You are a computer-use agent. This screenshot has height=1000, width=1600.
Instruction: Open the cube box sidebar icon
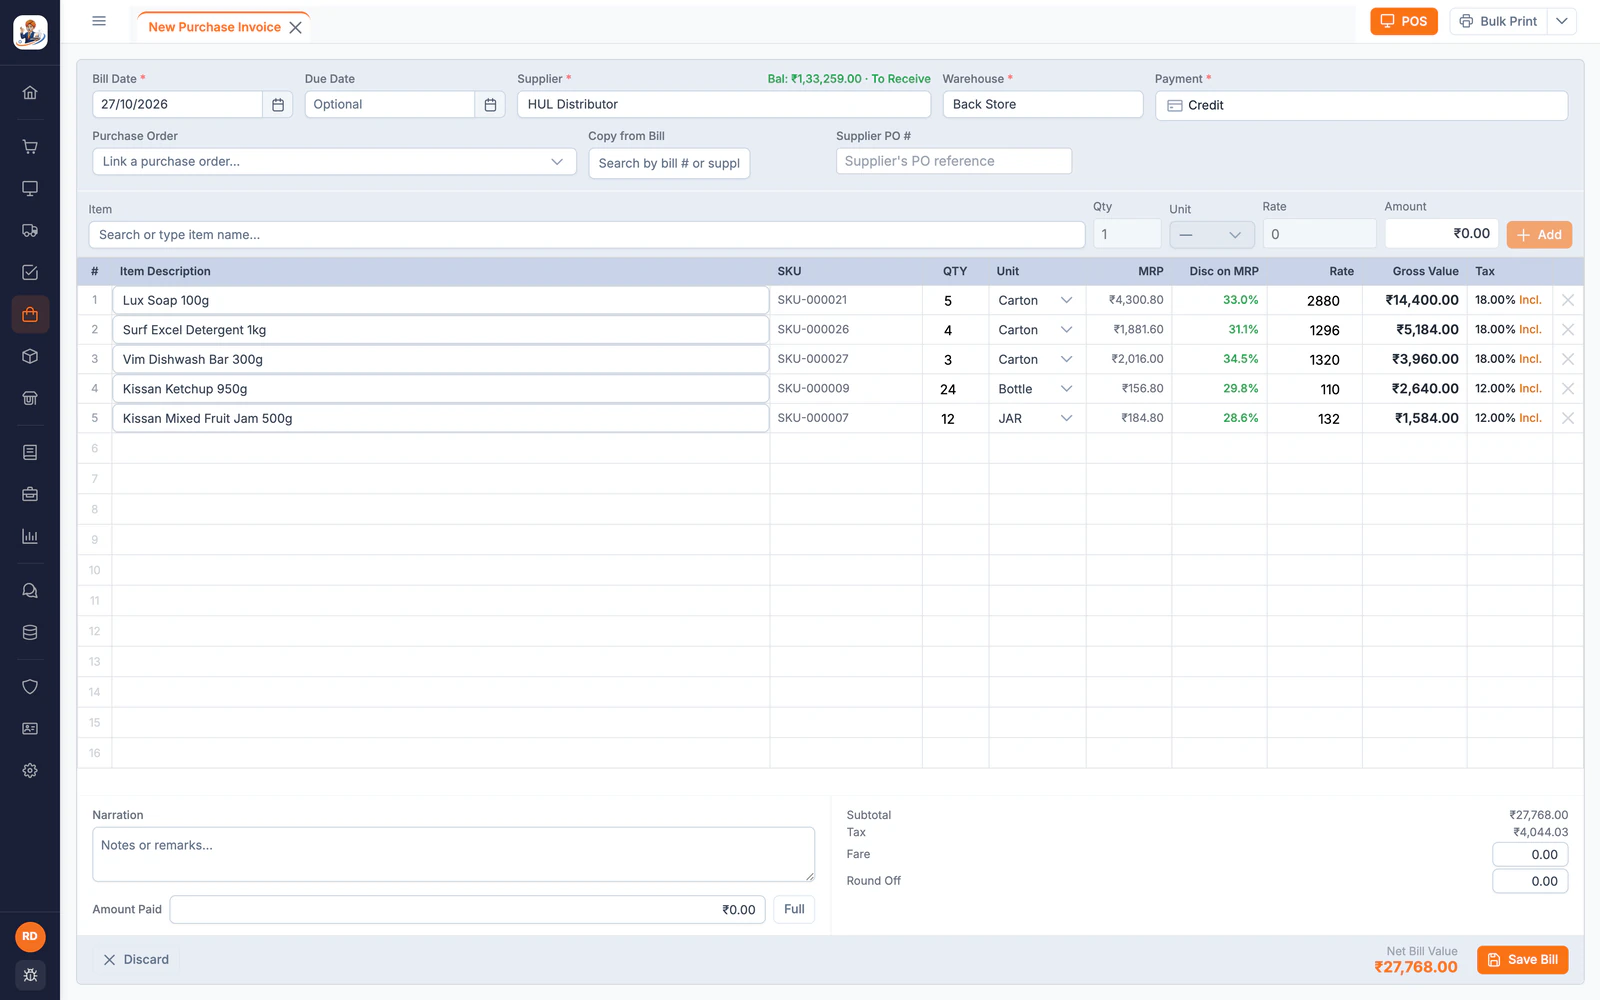pyautogui.click(x=30, y=357)
